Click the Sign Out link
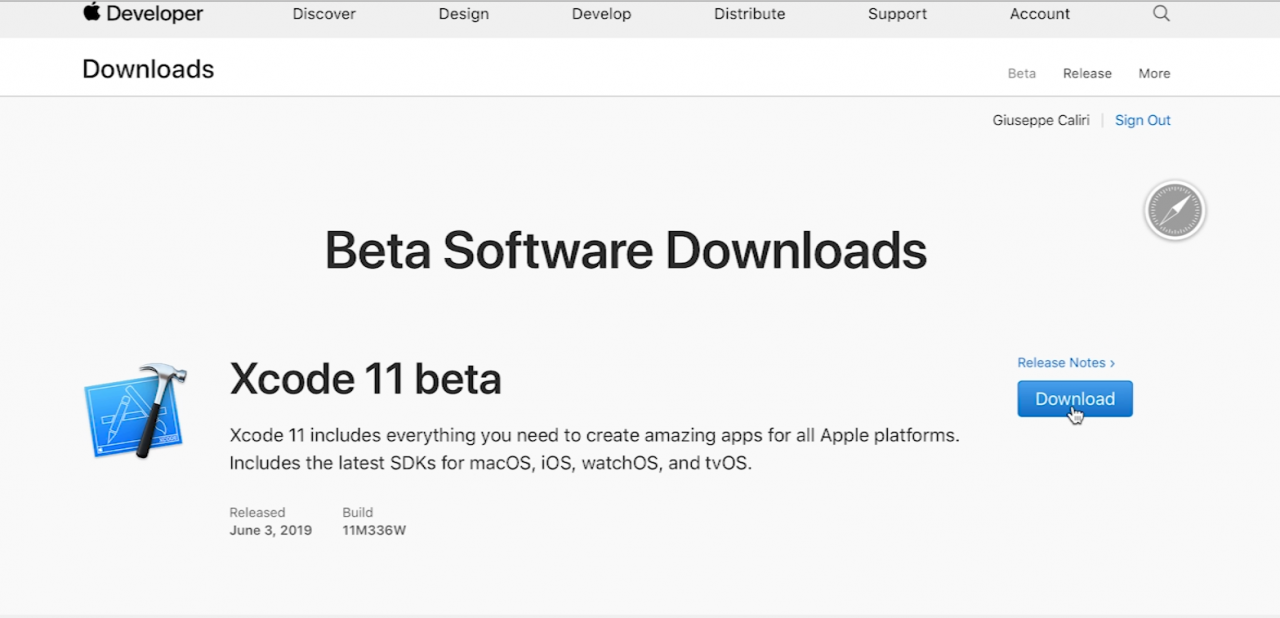The width and height of the screenshot is (1280, 618). (x=1142, y=120)
